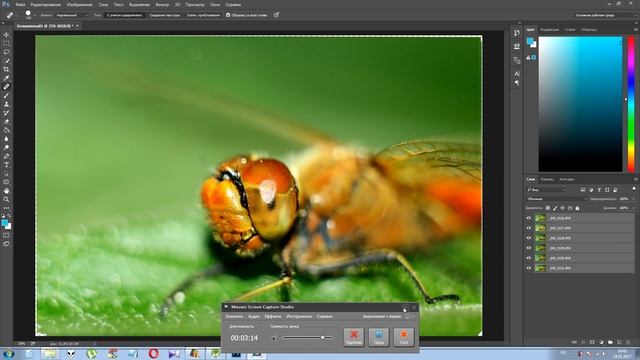Select 'Создание текстуры' healing type
640x360 pixels.
(x=165, y=15)
